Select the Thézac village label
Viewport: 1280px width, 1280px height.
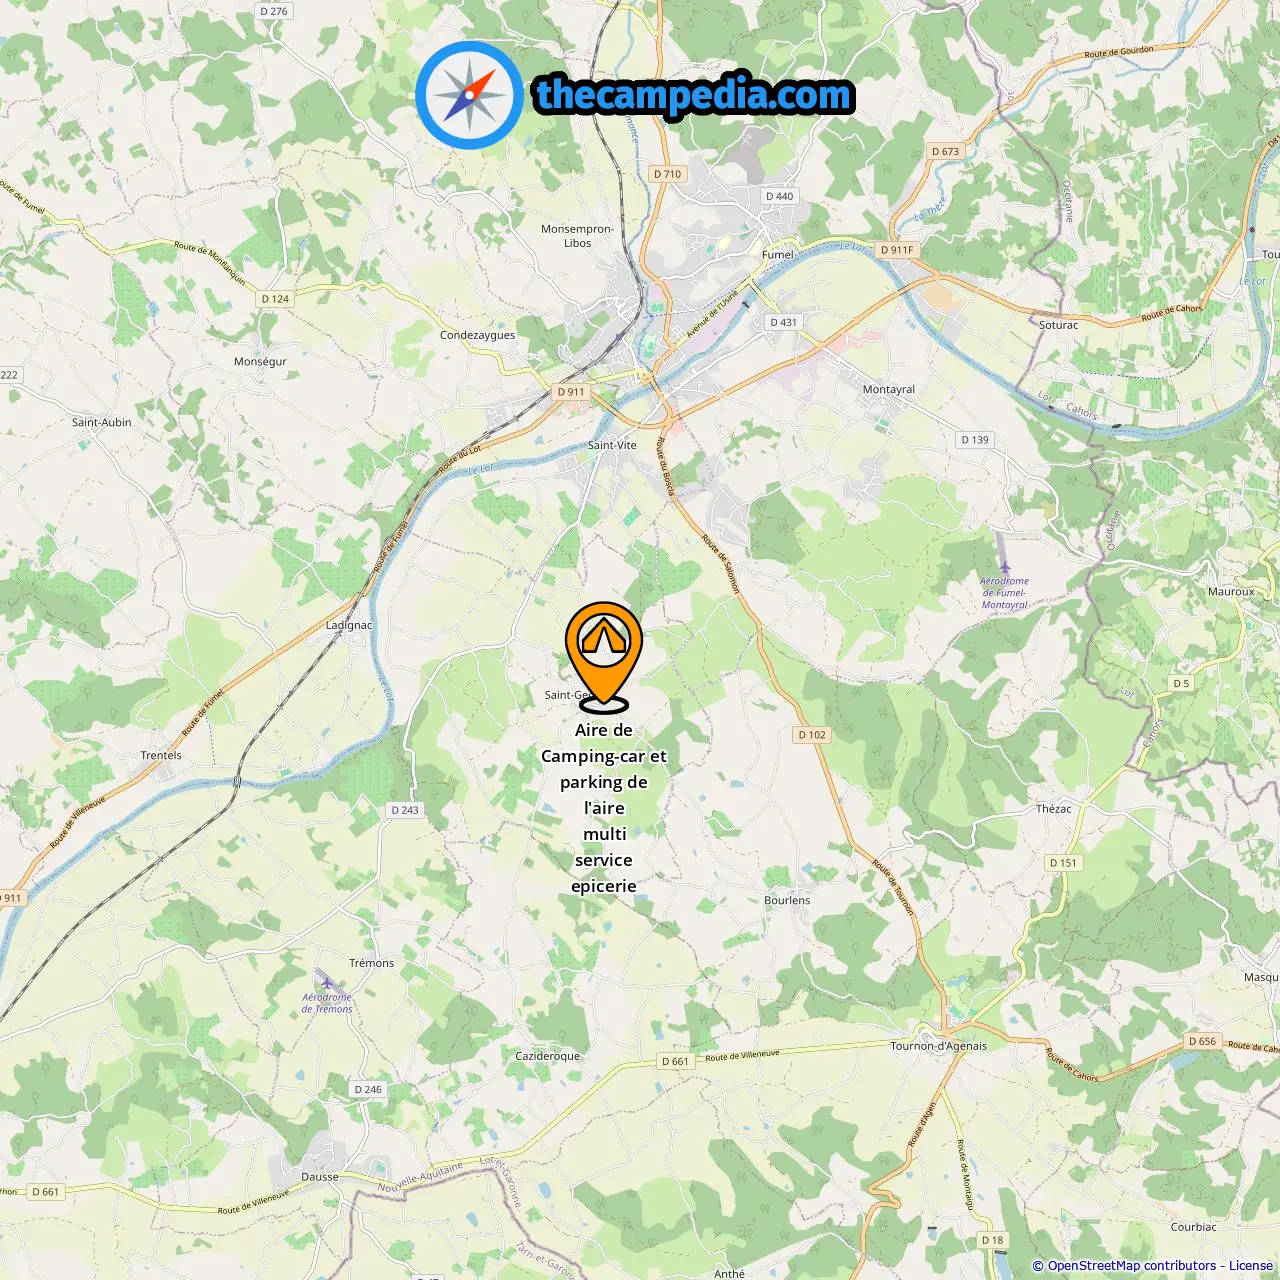1053,809
